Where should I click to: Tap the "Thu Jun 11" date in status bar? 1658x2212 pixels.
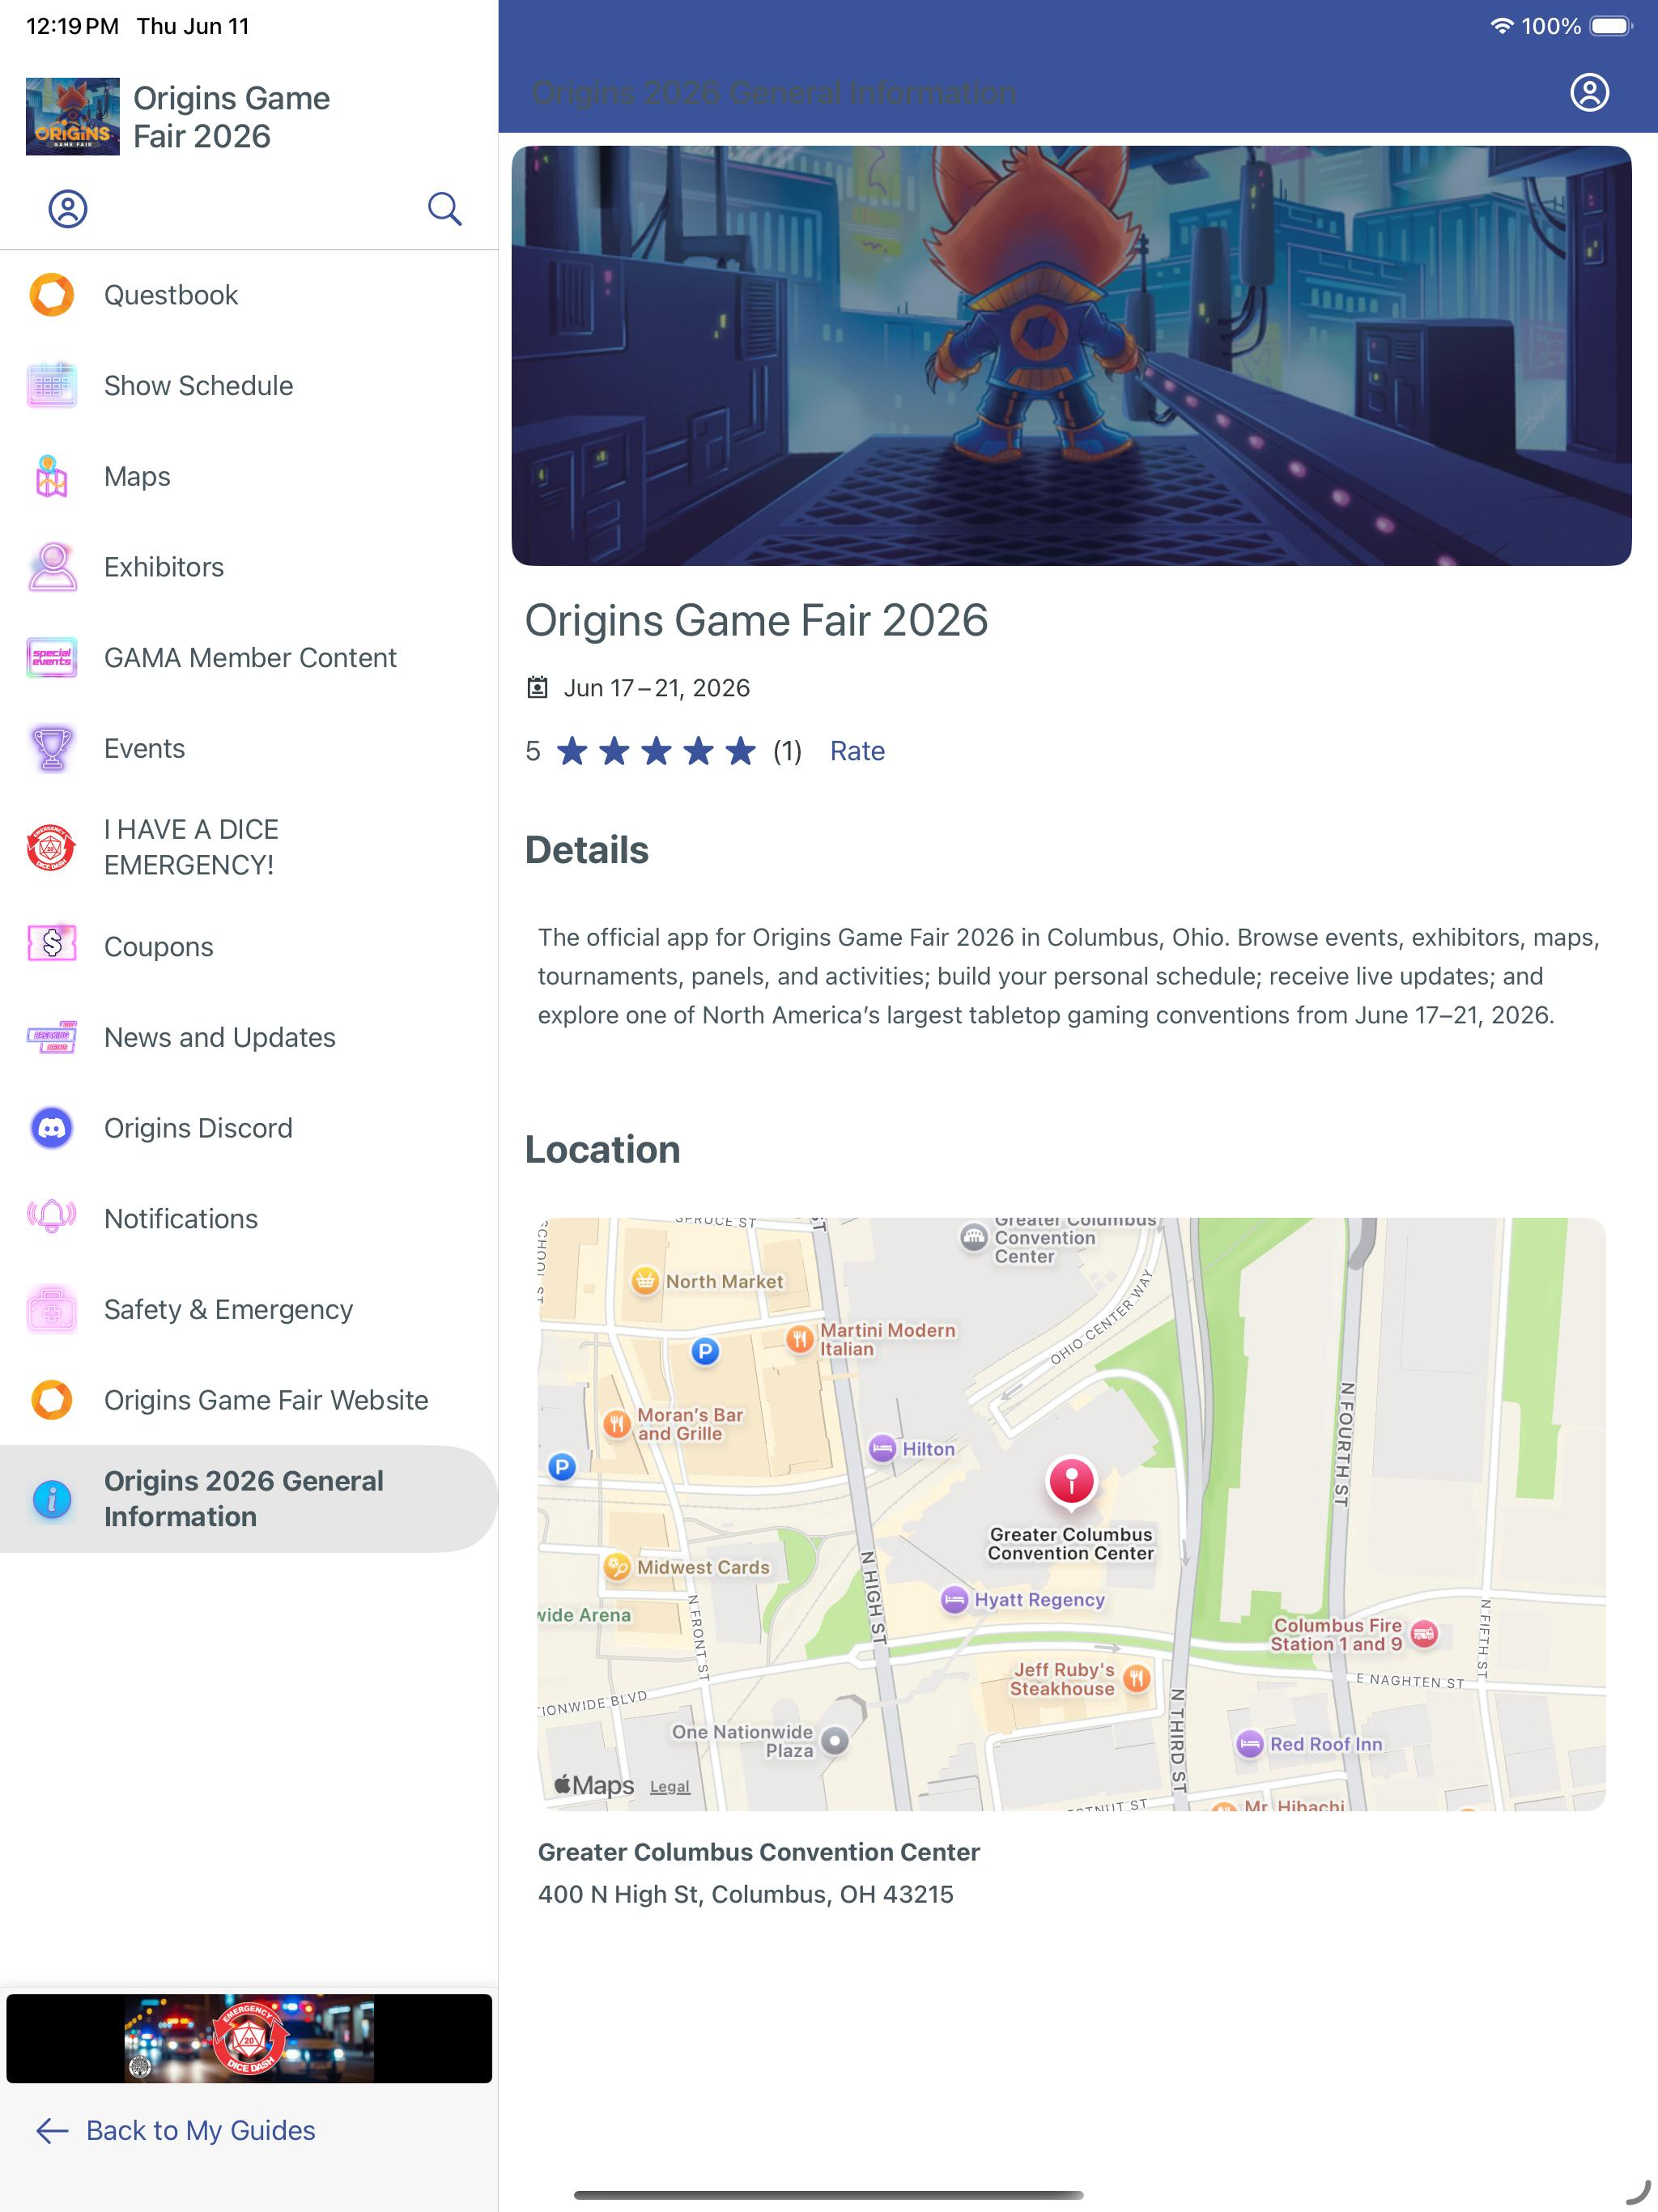click(x=193, y=26)
